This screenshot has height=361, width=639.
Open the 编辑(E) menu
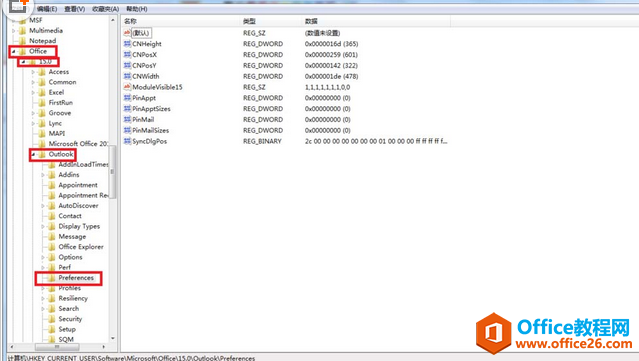click(47, 9)
